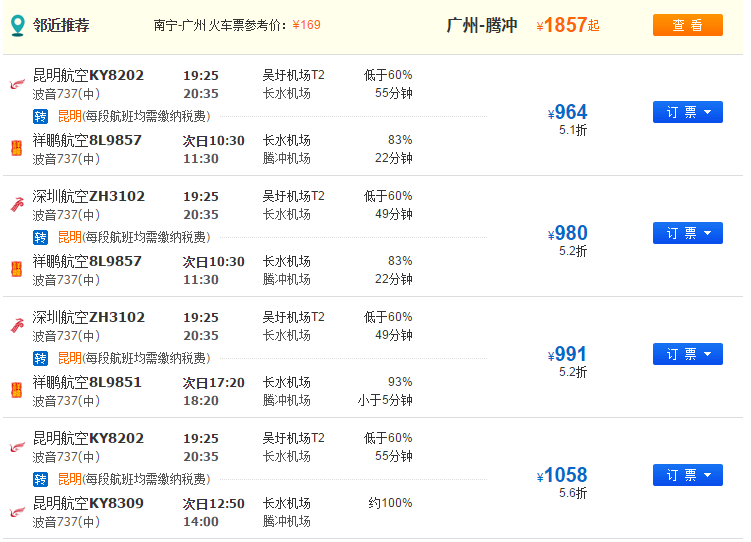Click the blue 转 transfer icon in the ¥980 itinerary

coord(40,237)
